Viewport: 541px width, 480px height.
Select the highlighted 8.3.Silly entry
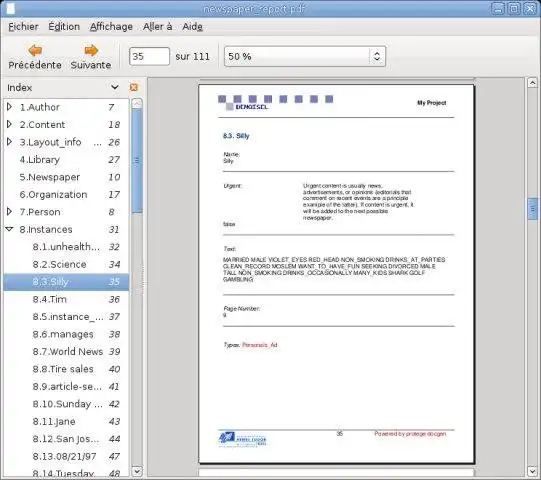pyautogui.click(x=66, y=282)
